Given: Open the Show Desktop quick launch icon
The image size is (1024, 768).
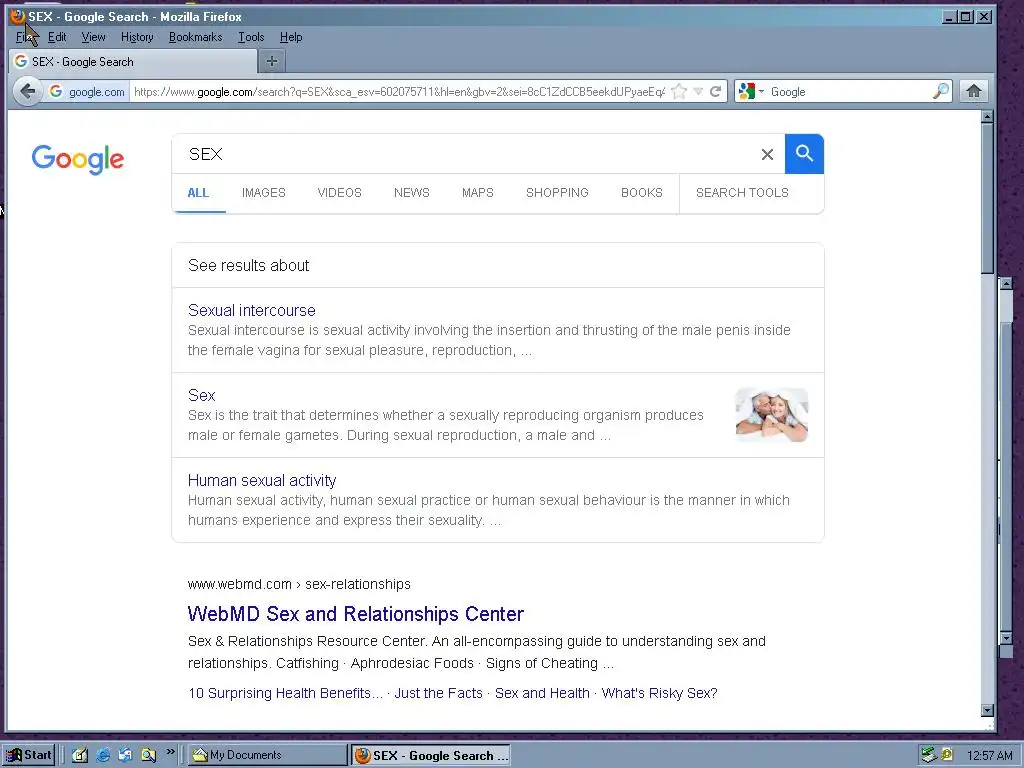Looking at the screenshot, I should 80,755.
